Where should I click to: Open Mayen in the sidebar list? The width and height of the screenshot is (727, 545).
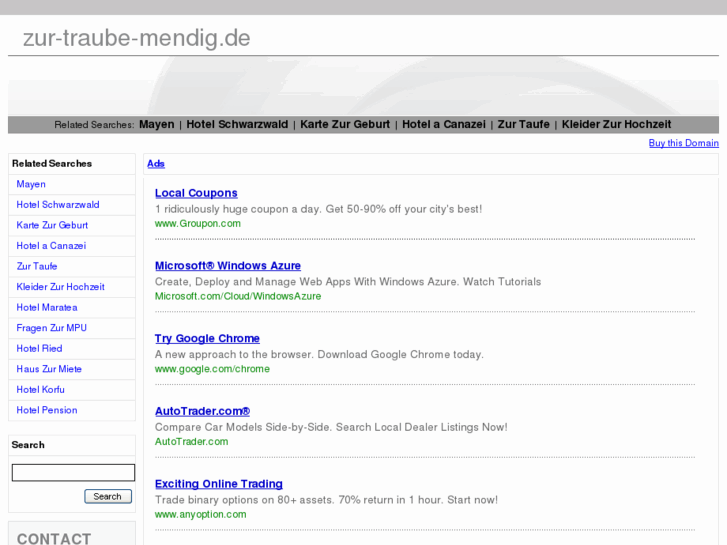(x=31, y=184)
